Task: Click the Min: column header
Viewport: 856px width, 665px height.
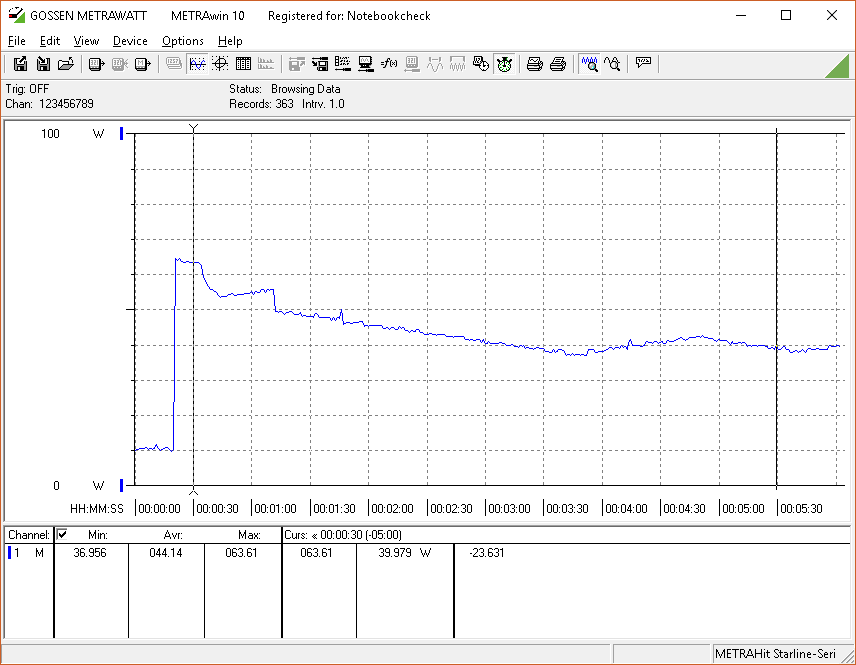Action: [98, 535]
